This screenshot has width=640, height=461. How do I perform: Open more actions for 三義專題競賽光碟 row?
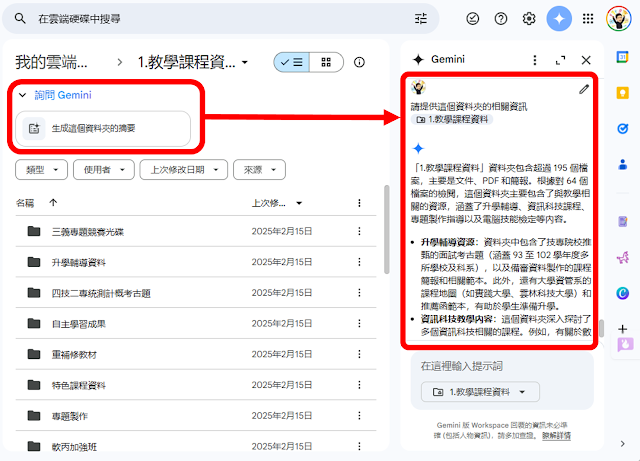[359, 232]
